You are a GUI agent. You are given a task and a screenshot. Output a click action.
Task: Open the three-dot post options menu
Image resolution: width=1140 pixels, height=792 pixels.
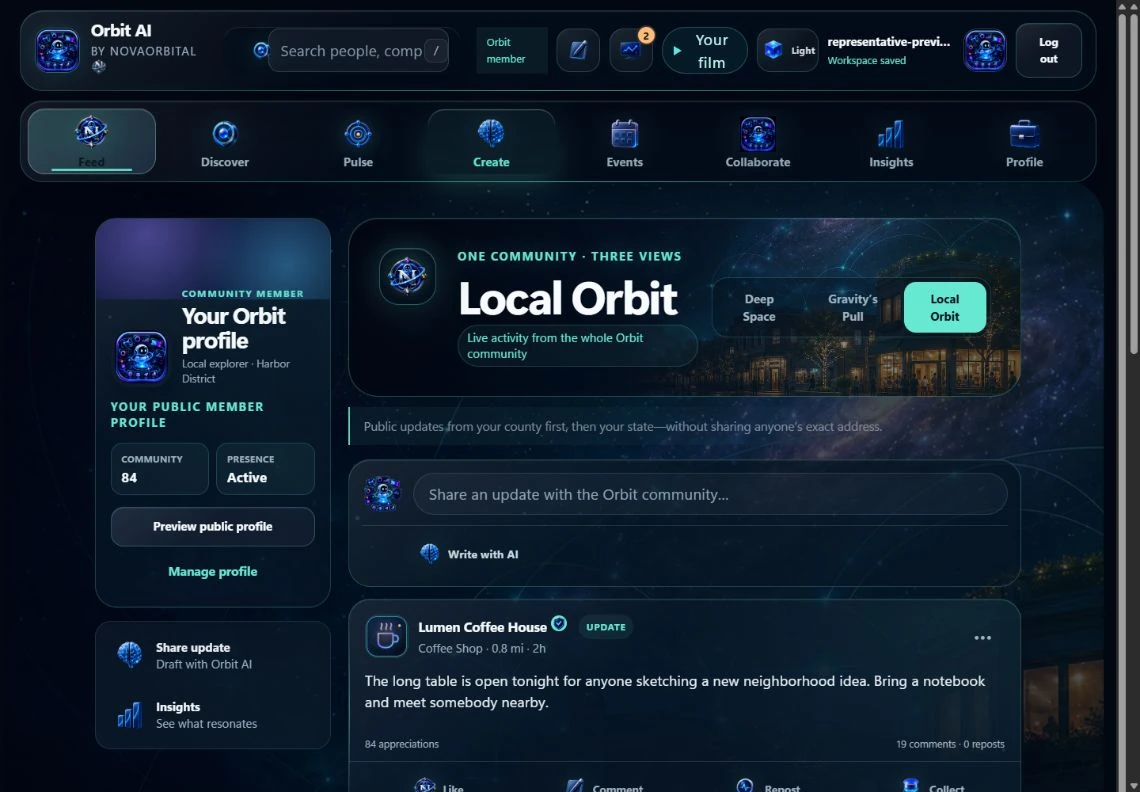click(982, 638)
